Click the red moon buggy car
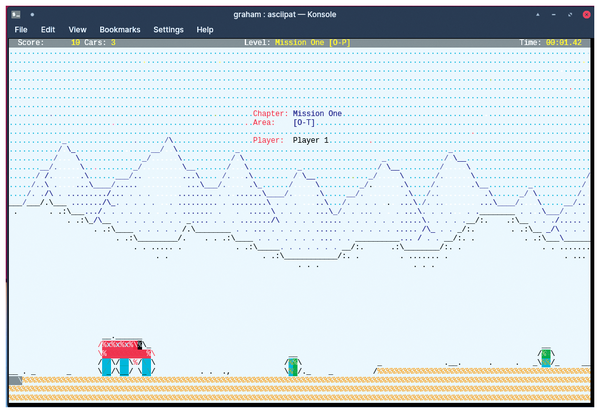 pyautogui.click(x=127, y=356)
